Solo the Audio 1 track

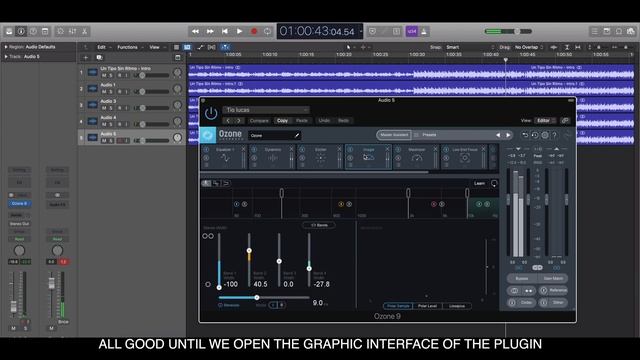(111, 92)
